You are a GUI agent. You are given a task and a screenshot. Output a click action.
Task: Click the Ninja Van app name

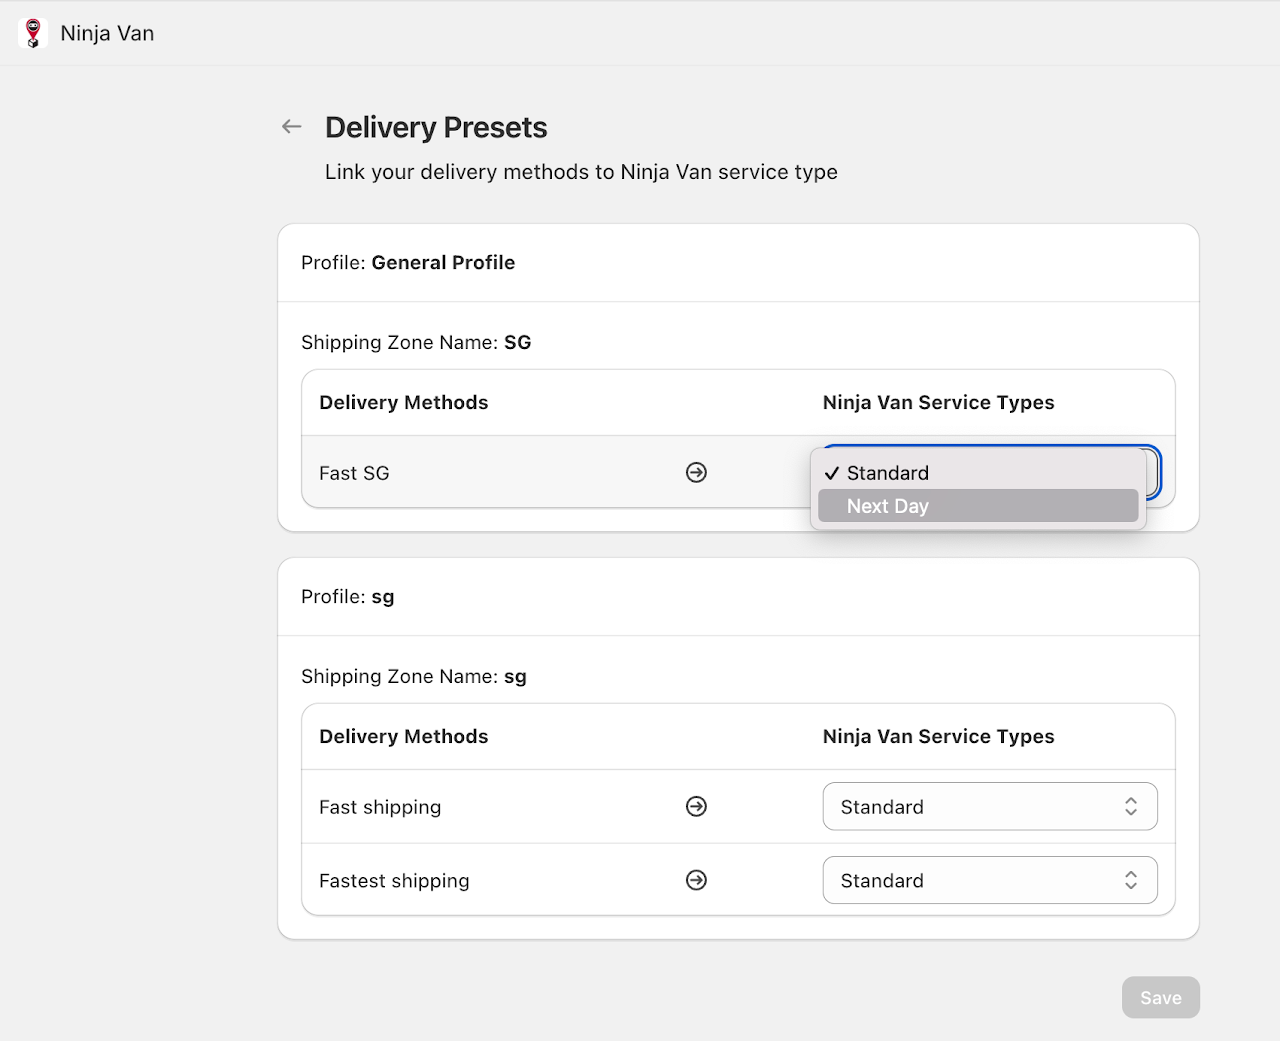(x=107, y=33)
